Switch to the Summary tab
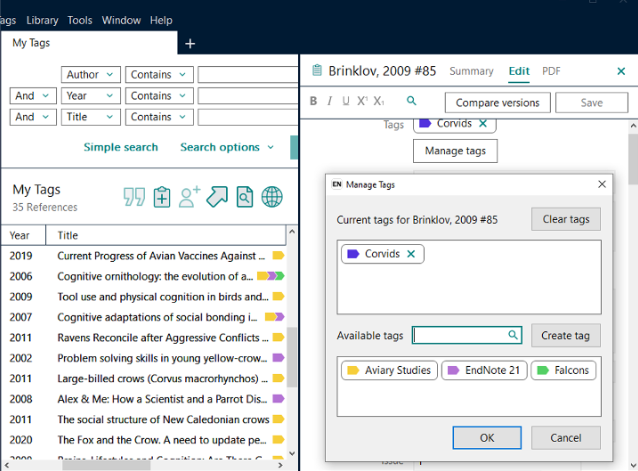This screenshot has height=471, width=638. [x=471, y=71]
